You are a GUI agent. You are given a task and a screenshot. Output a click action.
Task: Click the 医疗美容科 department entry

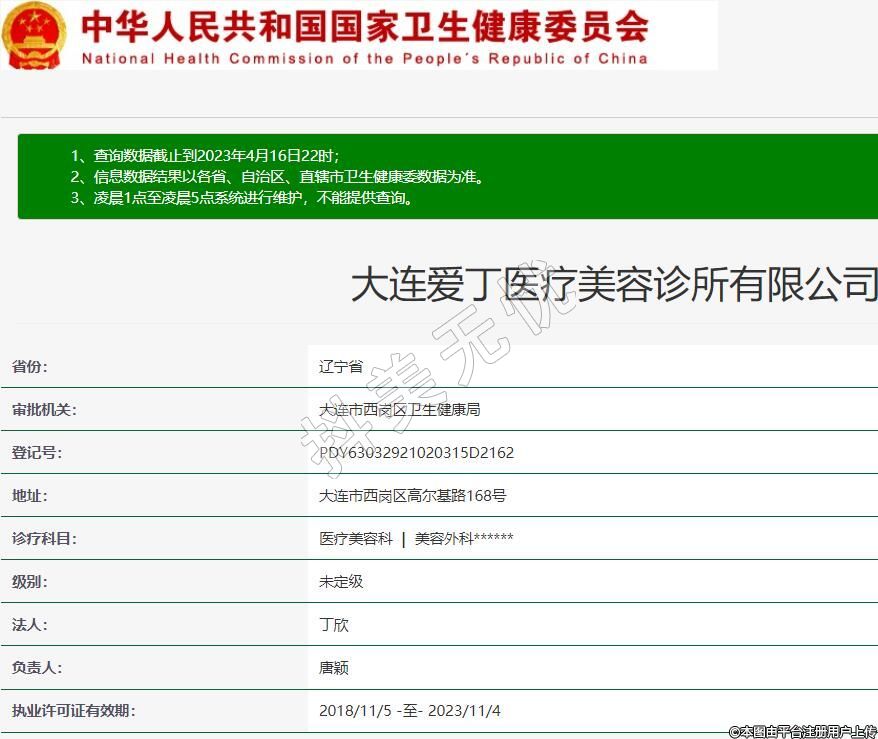(356, 539)
